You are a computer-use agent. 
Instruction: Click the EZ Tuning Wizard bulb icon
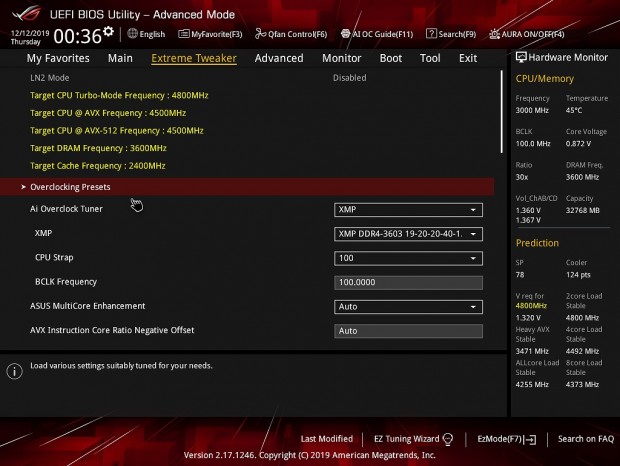pos(447,439)
